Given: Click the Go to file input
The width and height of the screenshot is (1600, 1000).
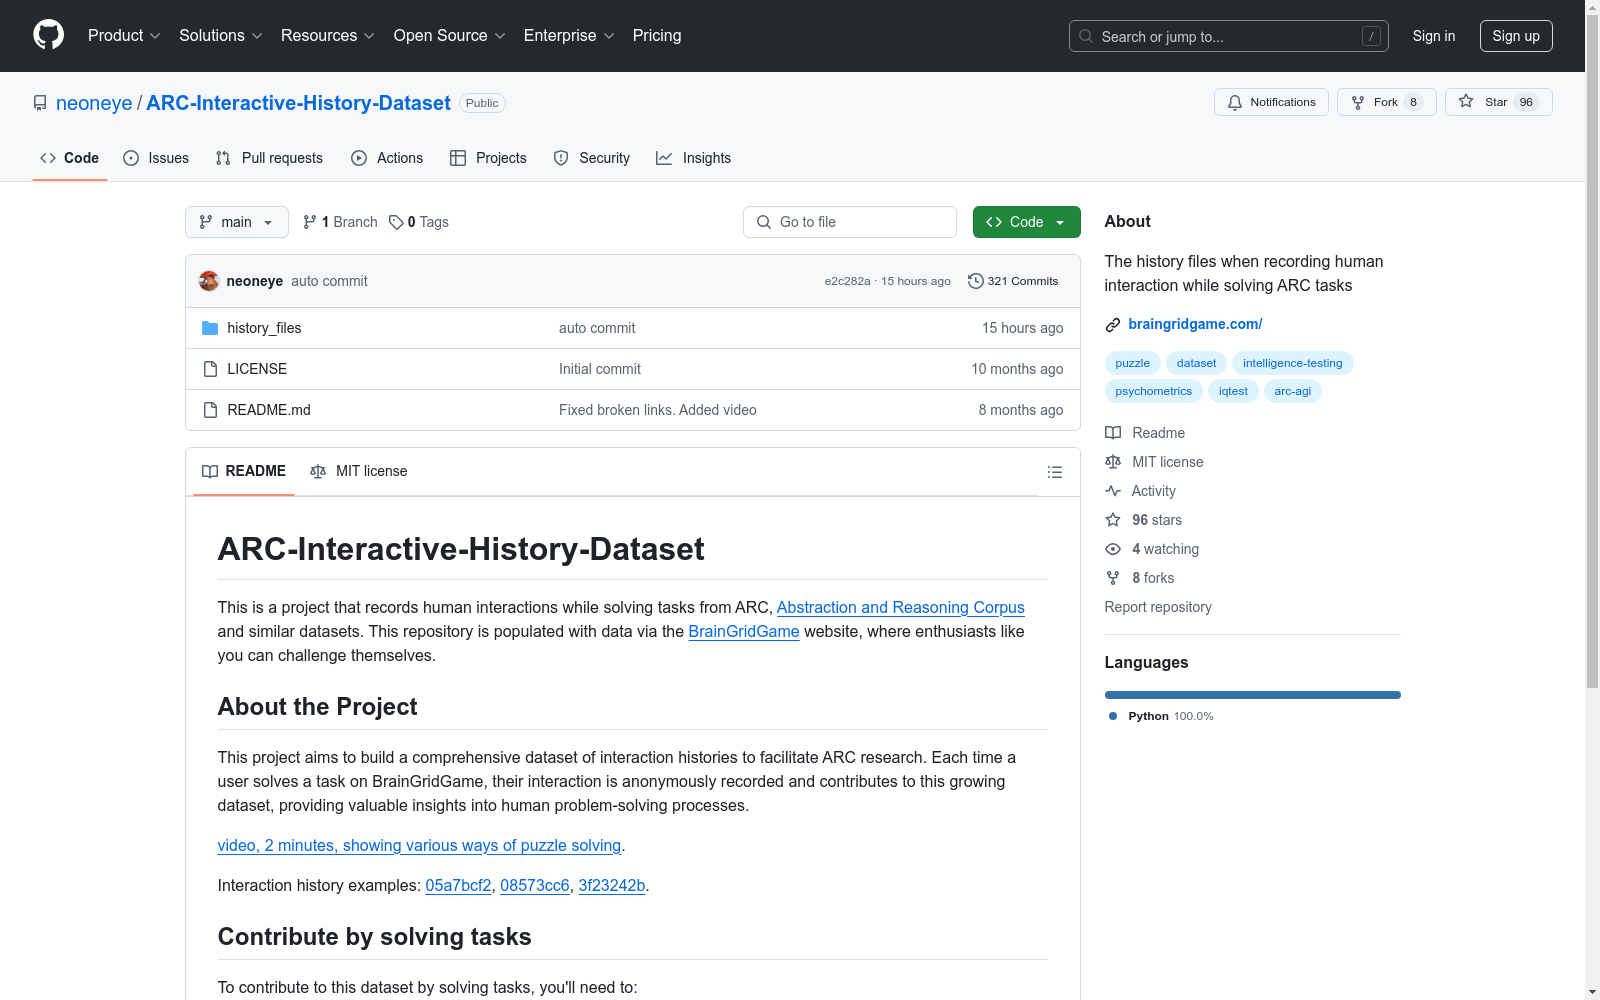Looking at the screenshot, I should tap(850, 222).
